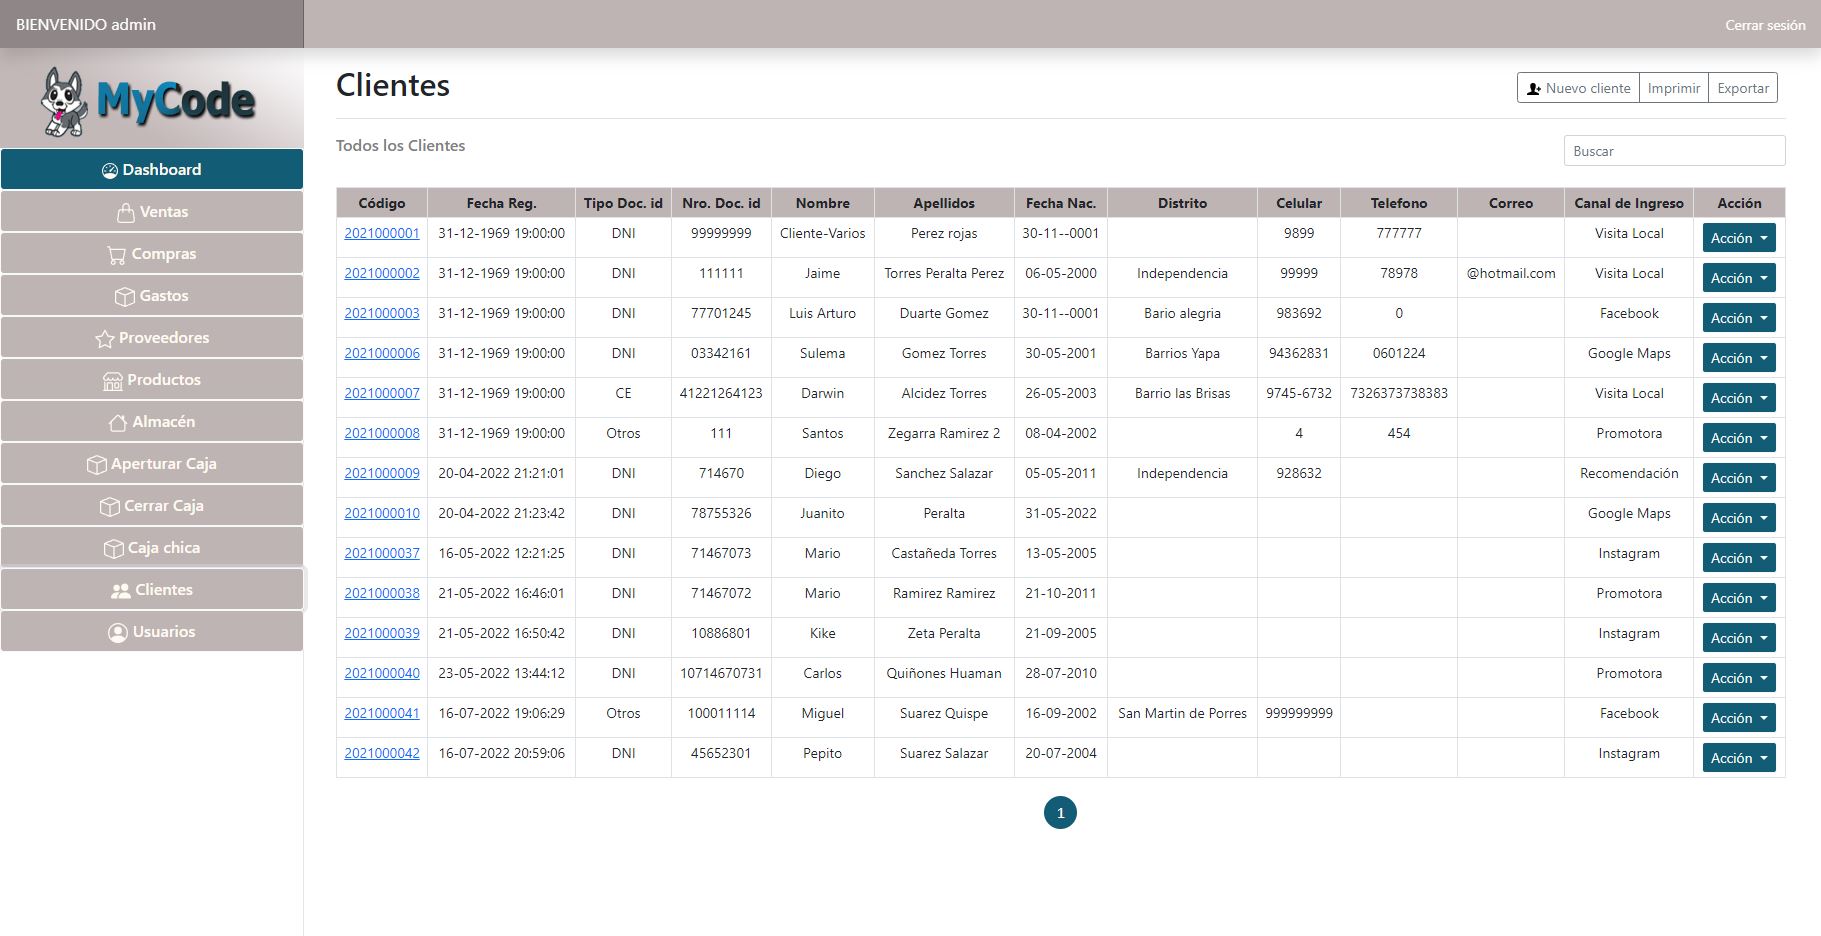Click the Buscar search field
1821x936 pixels.
click(x=1673, y=151)
